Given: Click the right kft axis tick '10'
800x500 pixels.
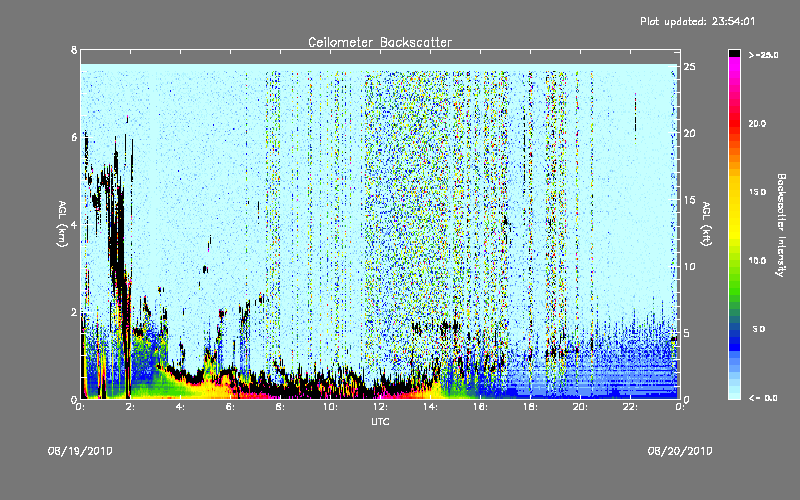Looking at the screenshot, I should click(690, 267).
